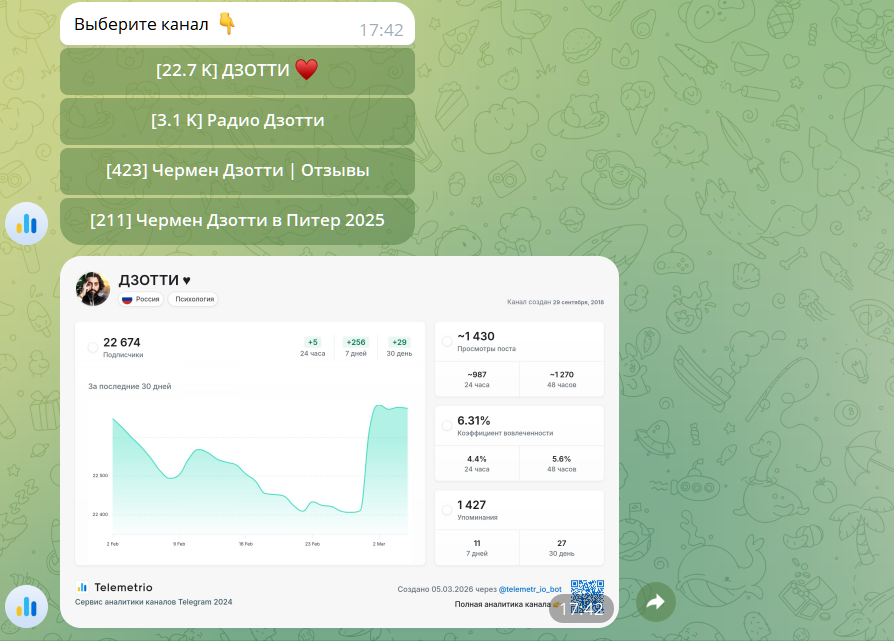
Task: Click the ~1 430 post views value
Action: tap(476, 336)
